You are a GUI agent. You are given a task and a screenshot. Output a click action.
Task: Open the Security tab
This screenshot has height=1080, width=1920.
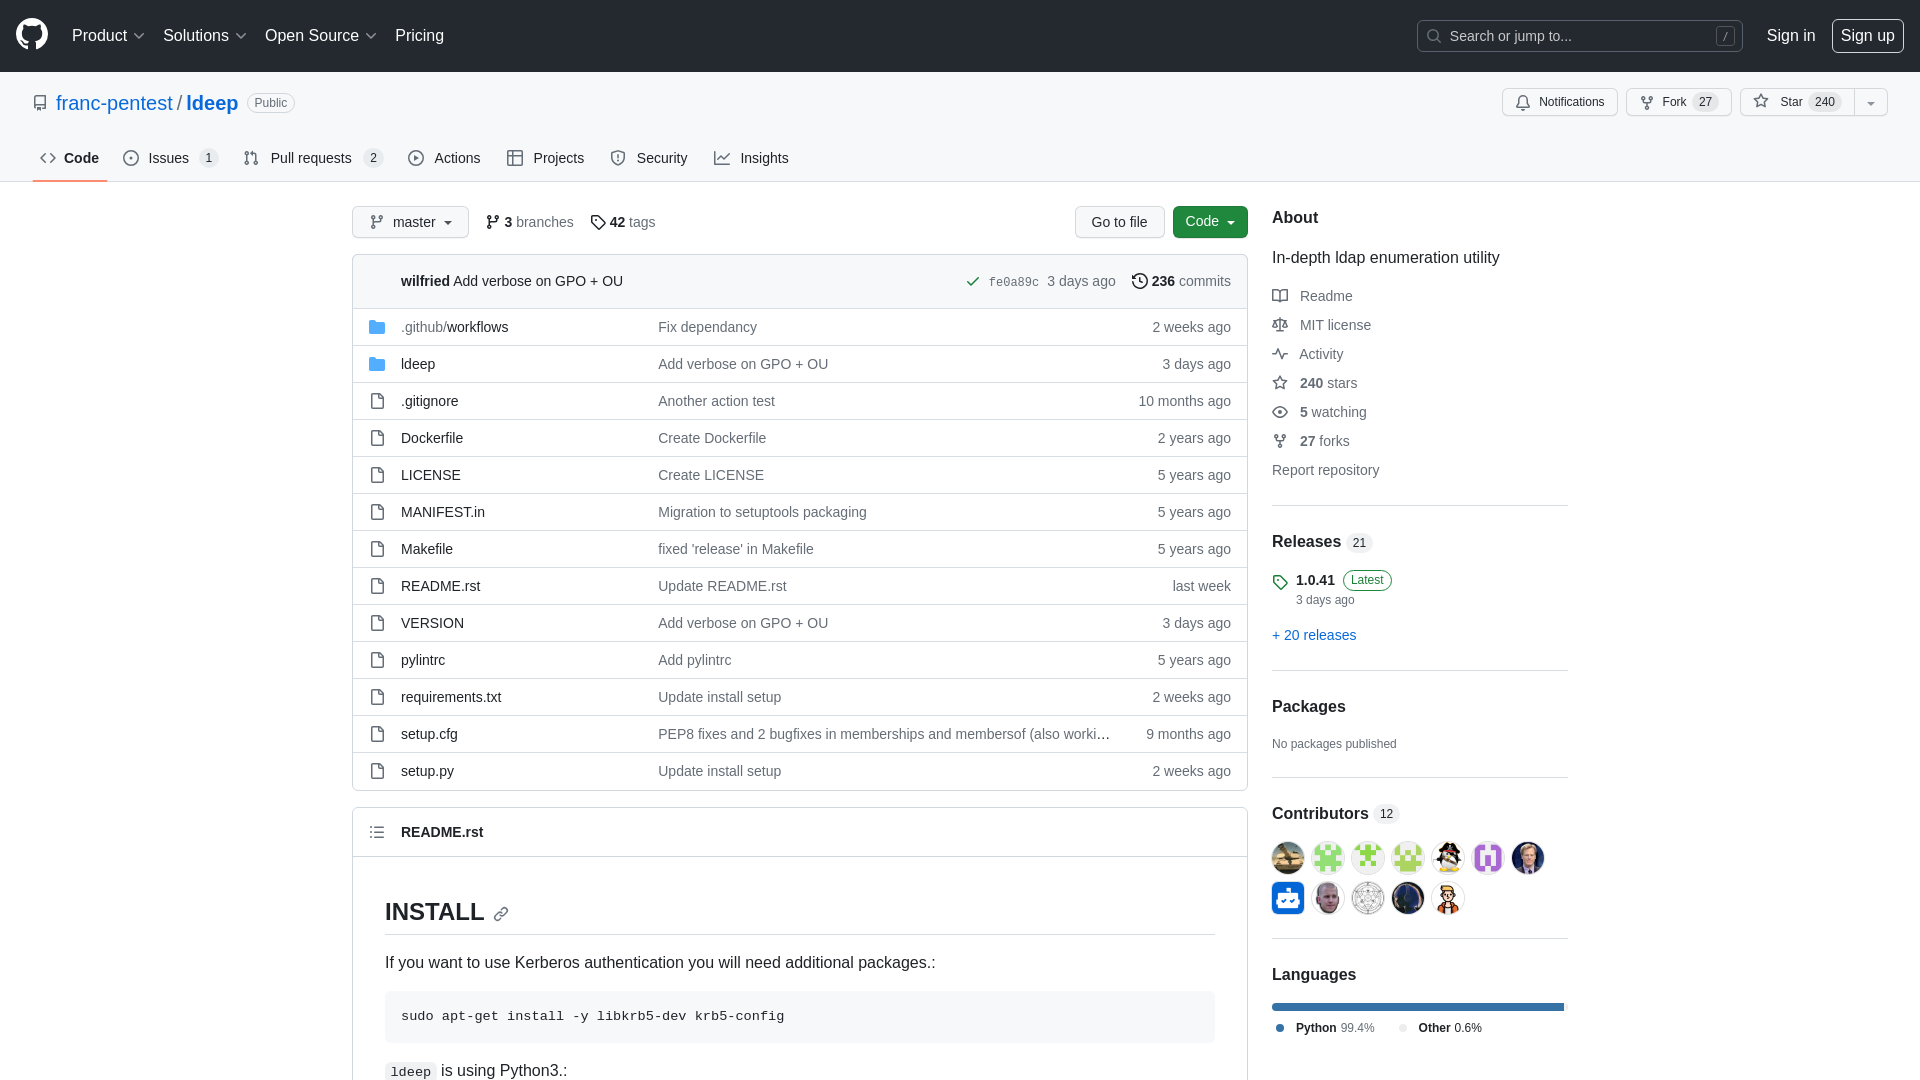coord(649,158)
